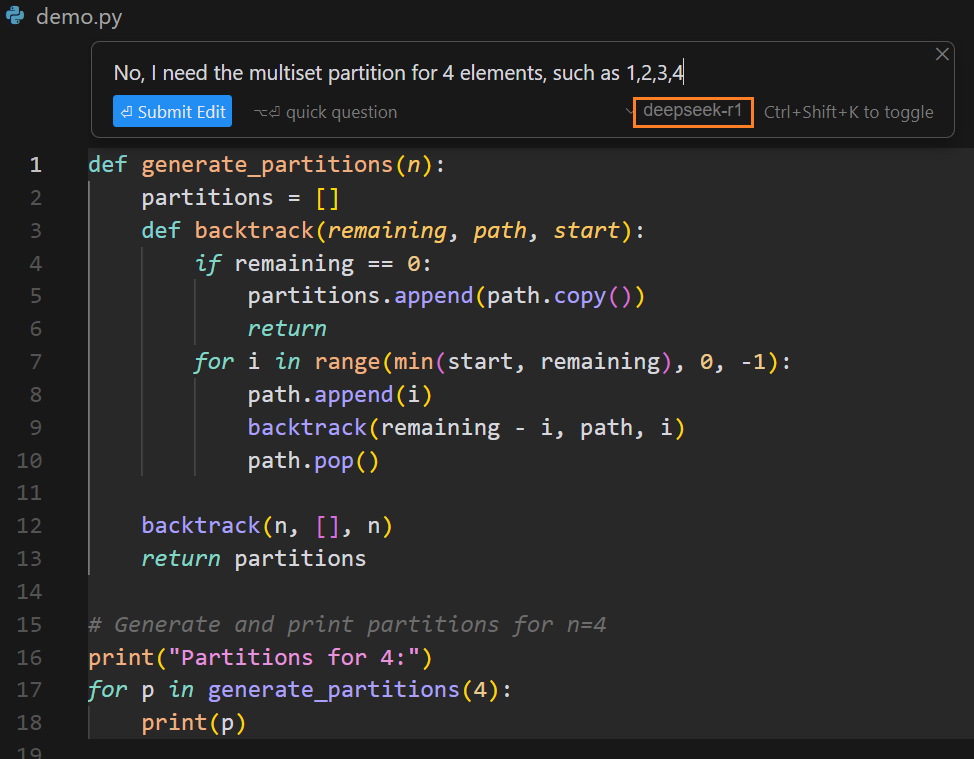Click line number 7 in the gutter
This screenshot has height=759, width=974.
click(35, 361)
